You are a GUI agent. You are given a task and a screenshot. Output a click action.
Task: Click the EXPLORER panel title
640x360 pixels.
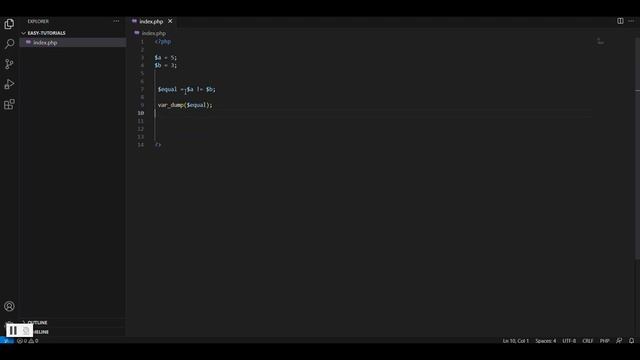pyautogui.click(x=38, y=21)
